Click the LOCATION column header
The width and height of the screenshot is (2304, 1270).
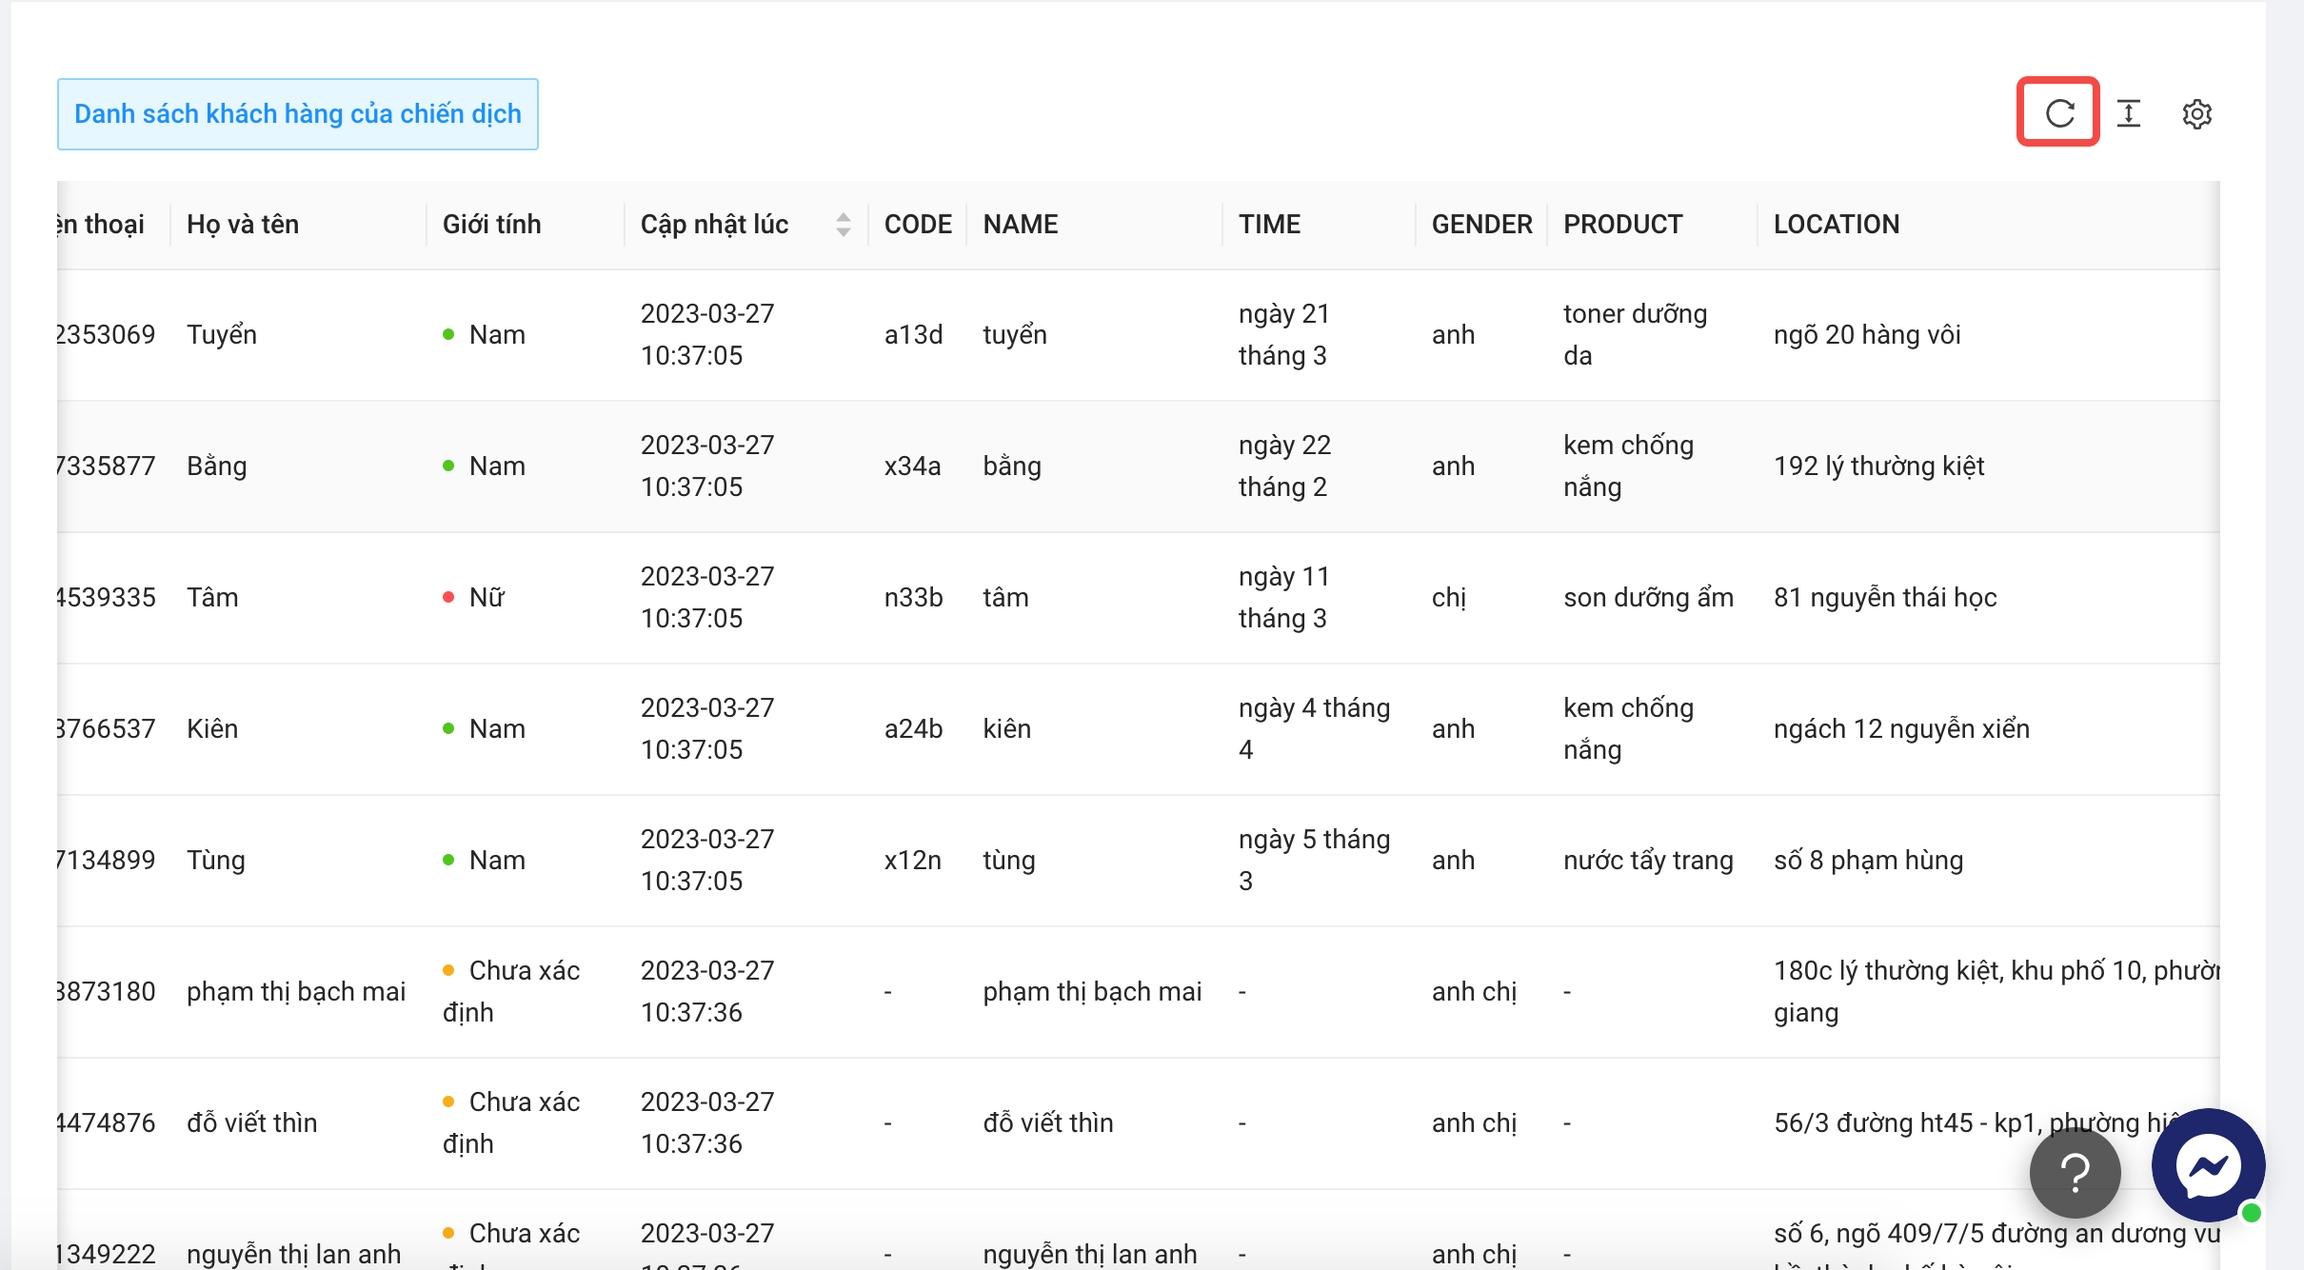(x=1836, y=225)
